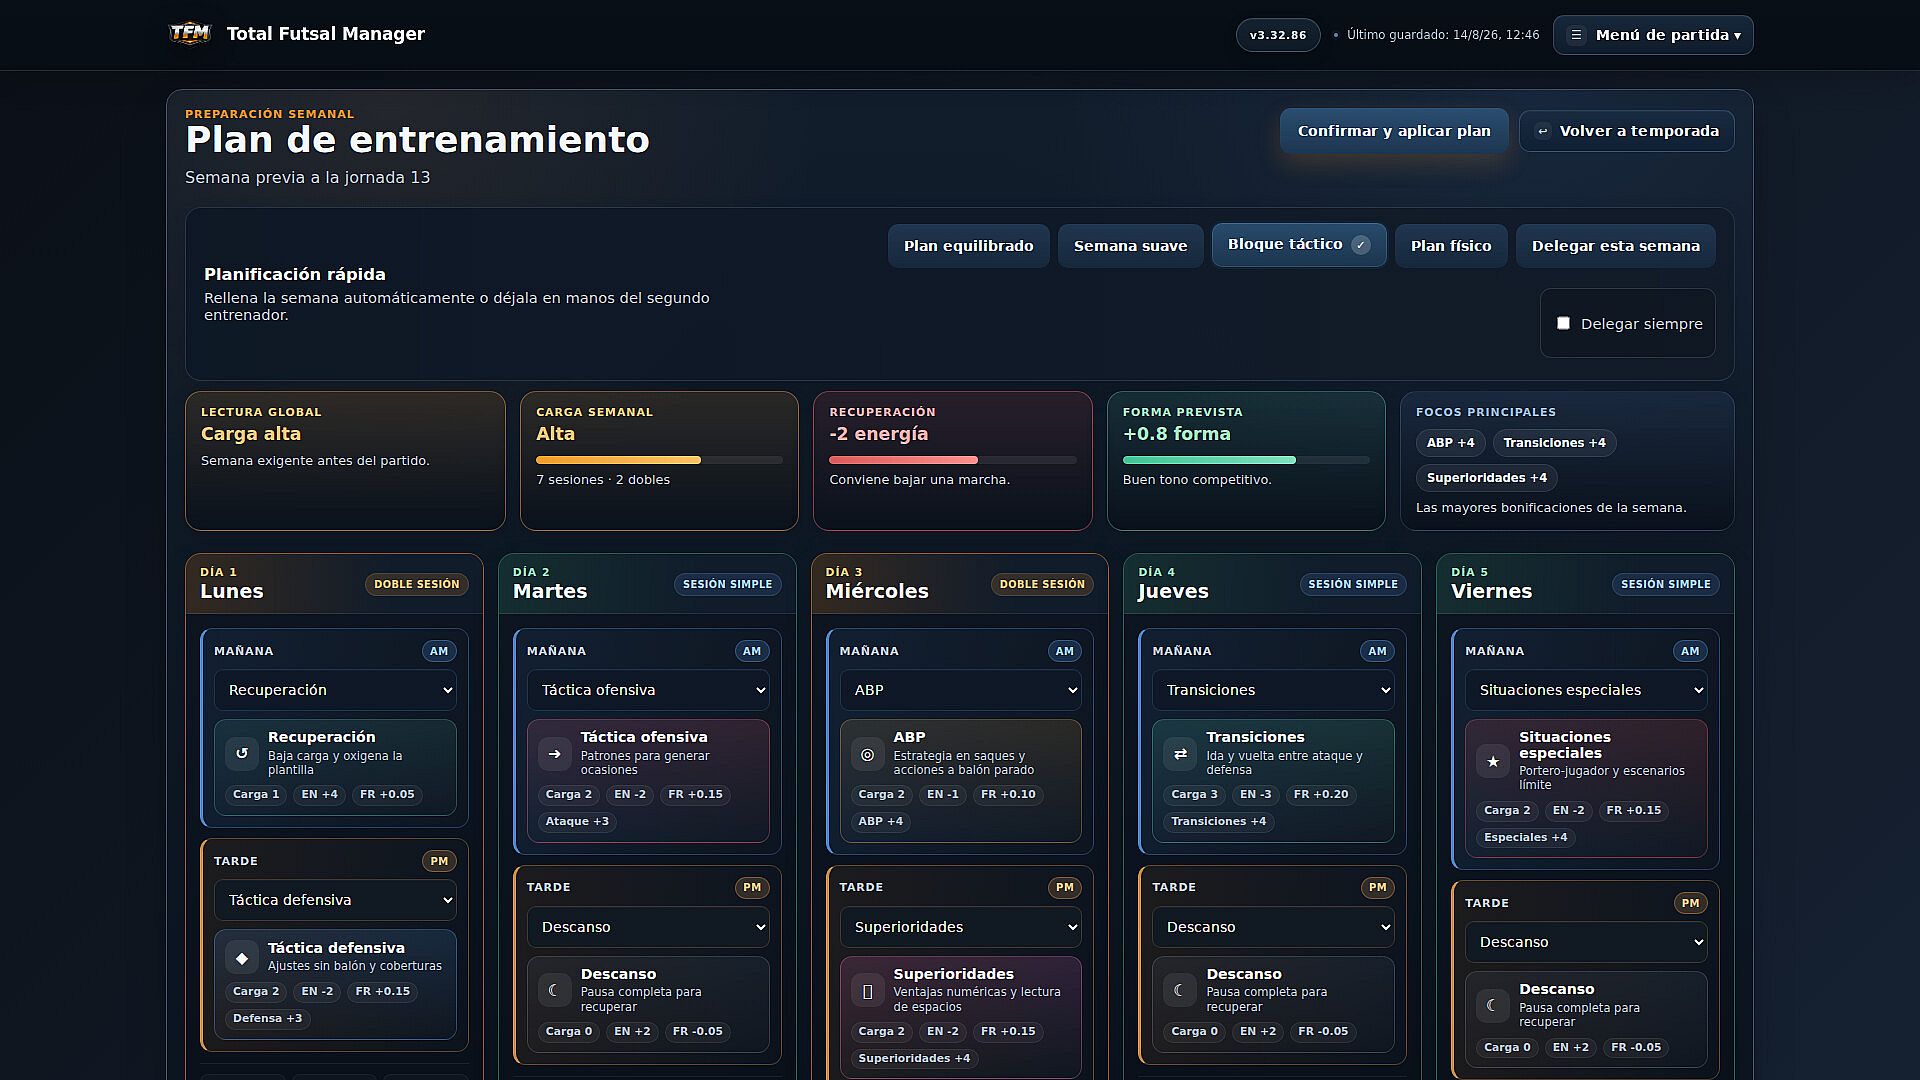
Task: Click the AM badge on Lunes morning
Action: [x=439, y=651]
